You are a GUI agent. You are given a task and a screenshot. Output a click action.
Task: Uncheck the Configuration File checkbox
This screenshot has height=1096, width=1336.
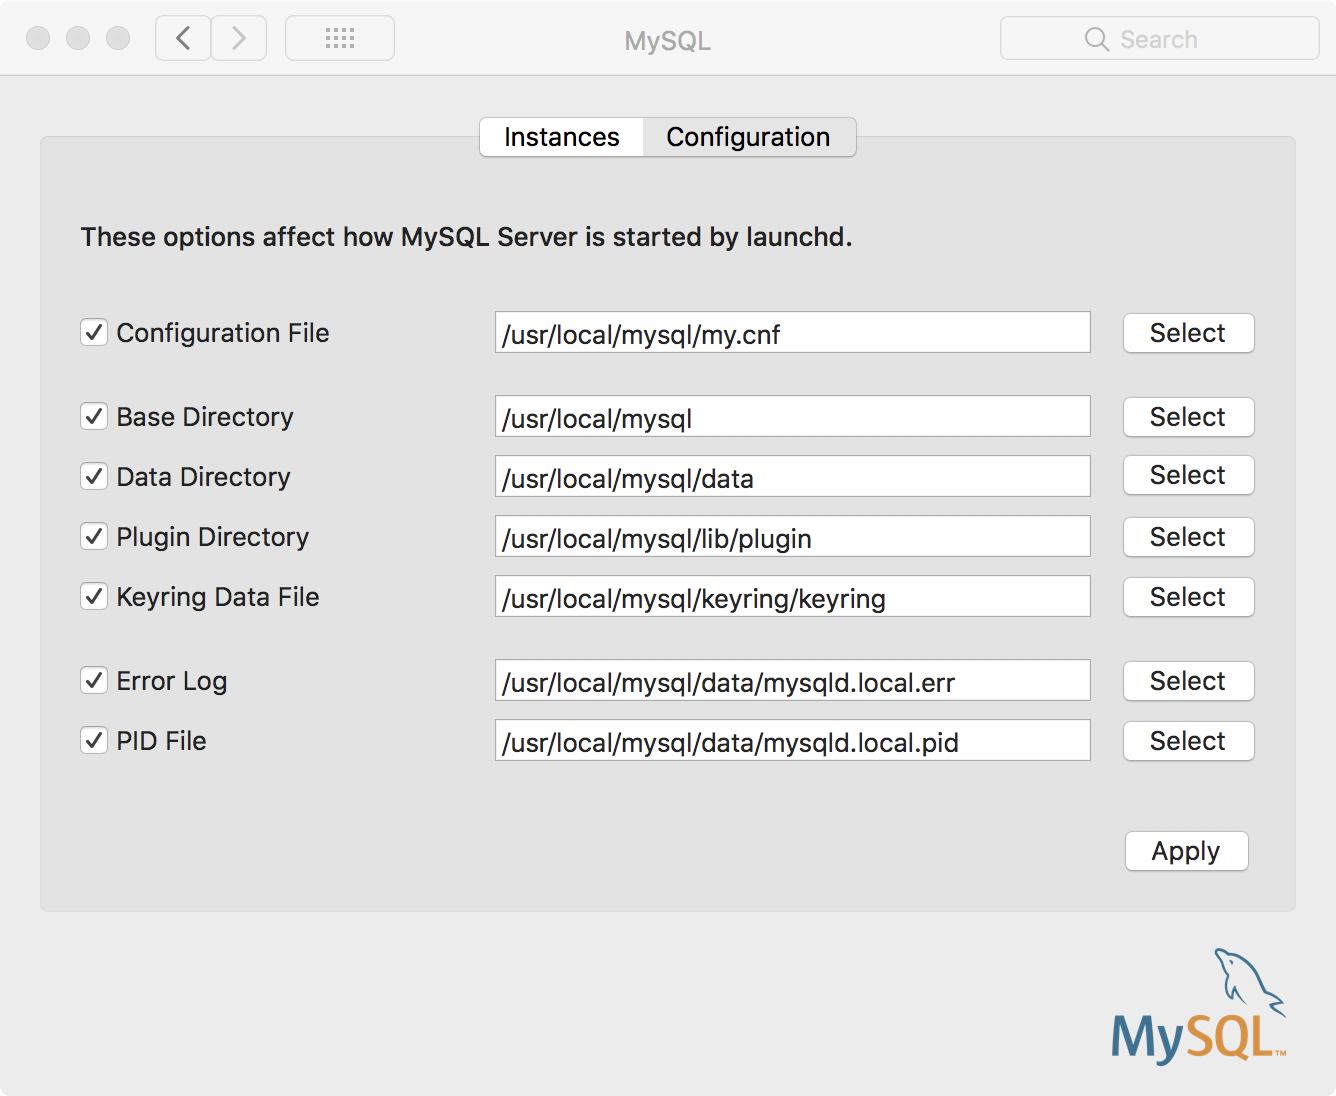pos(94,332)
